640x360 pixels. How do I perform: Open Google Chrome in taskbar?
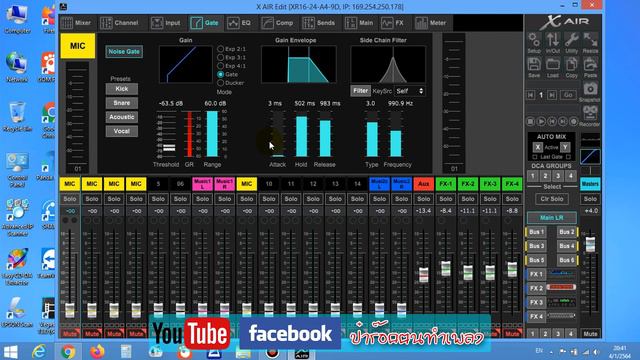click(68, 351)
